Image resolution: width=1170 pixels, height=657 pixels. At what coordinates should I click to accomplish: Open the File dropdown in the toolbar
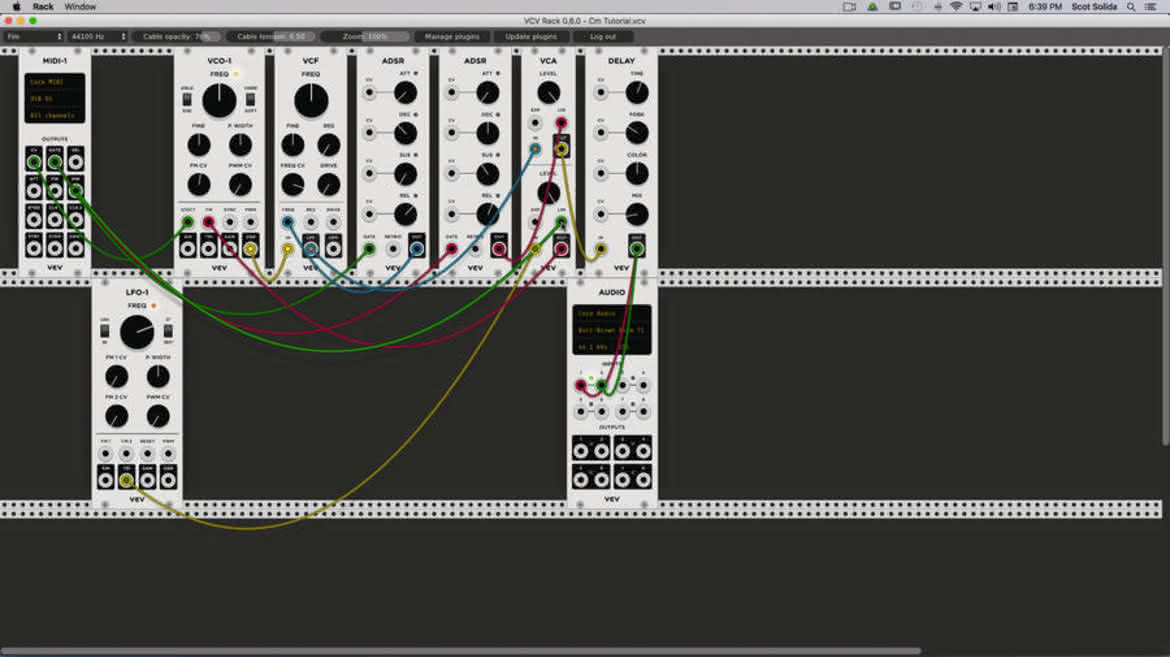click(34, 36)
